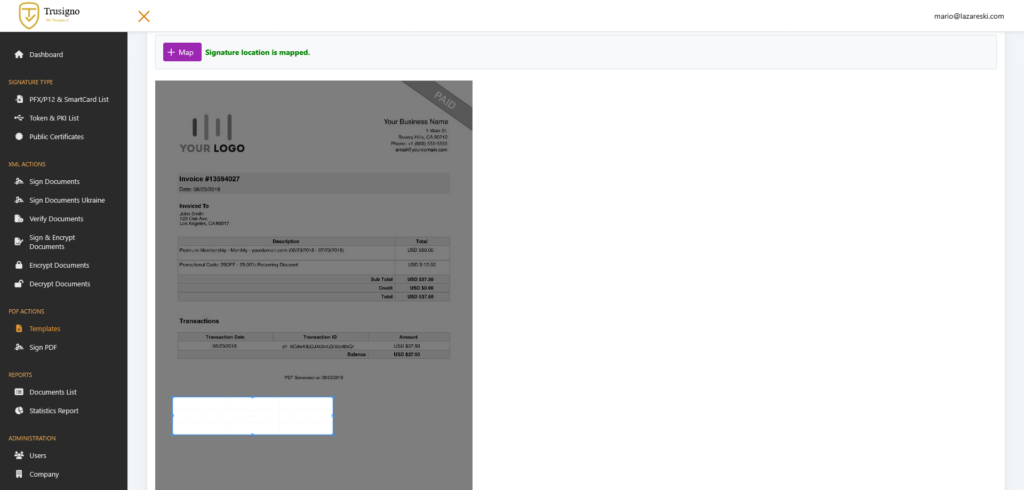This screenshot has height=490, width=1024.
Task: Open the Sign PDF page
Action: [43, 347]
